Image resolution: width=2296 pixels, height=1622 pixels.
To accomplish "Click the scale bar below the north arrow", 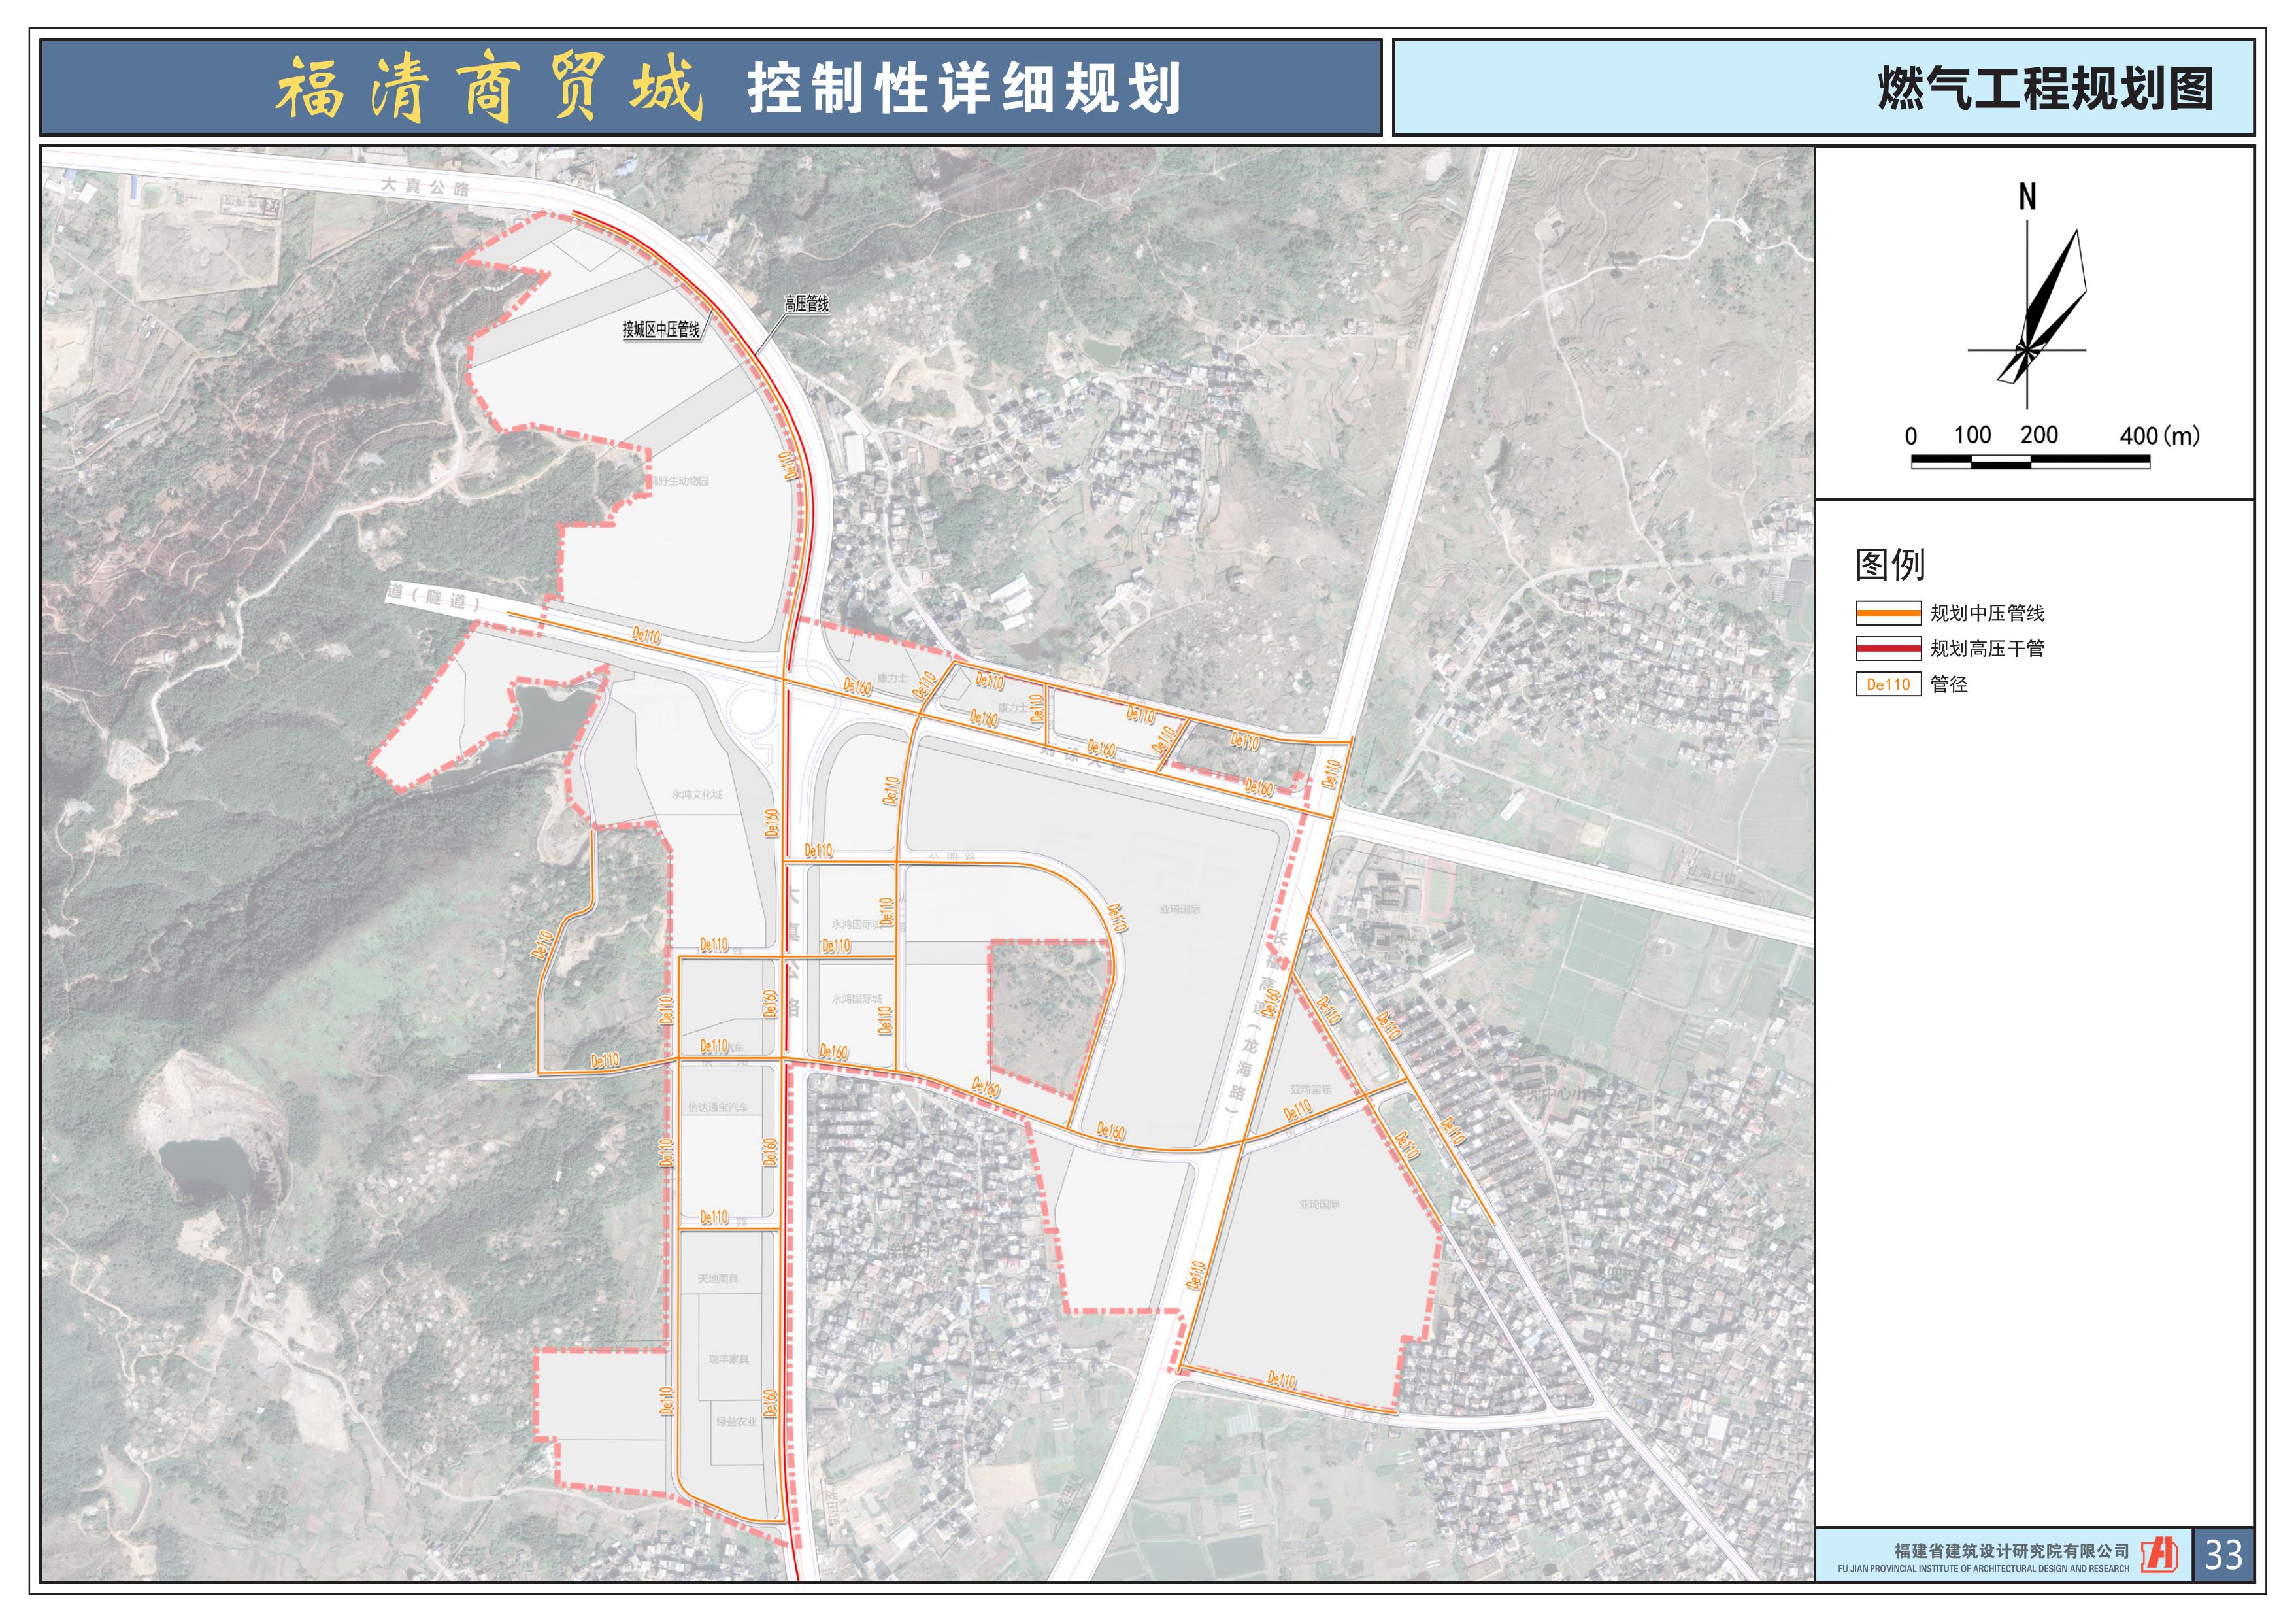I will point(2030,461).
